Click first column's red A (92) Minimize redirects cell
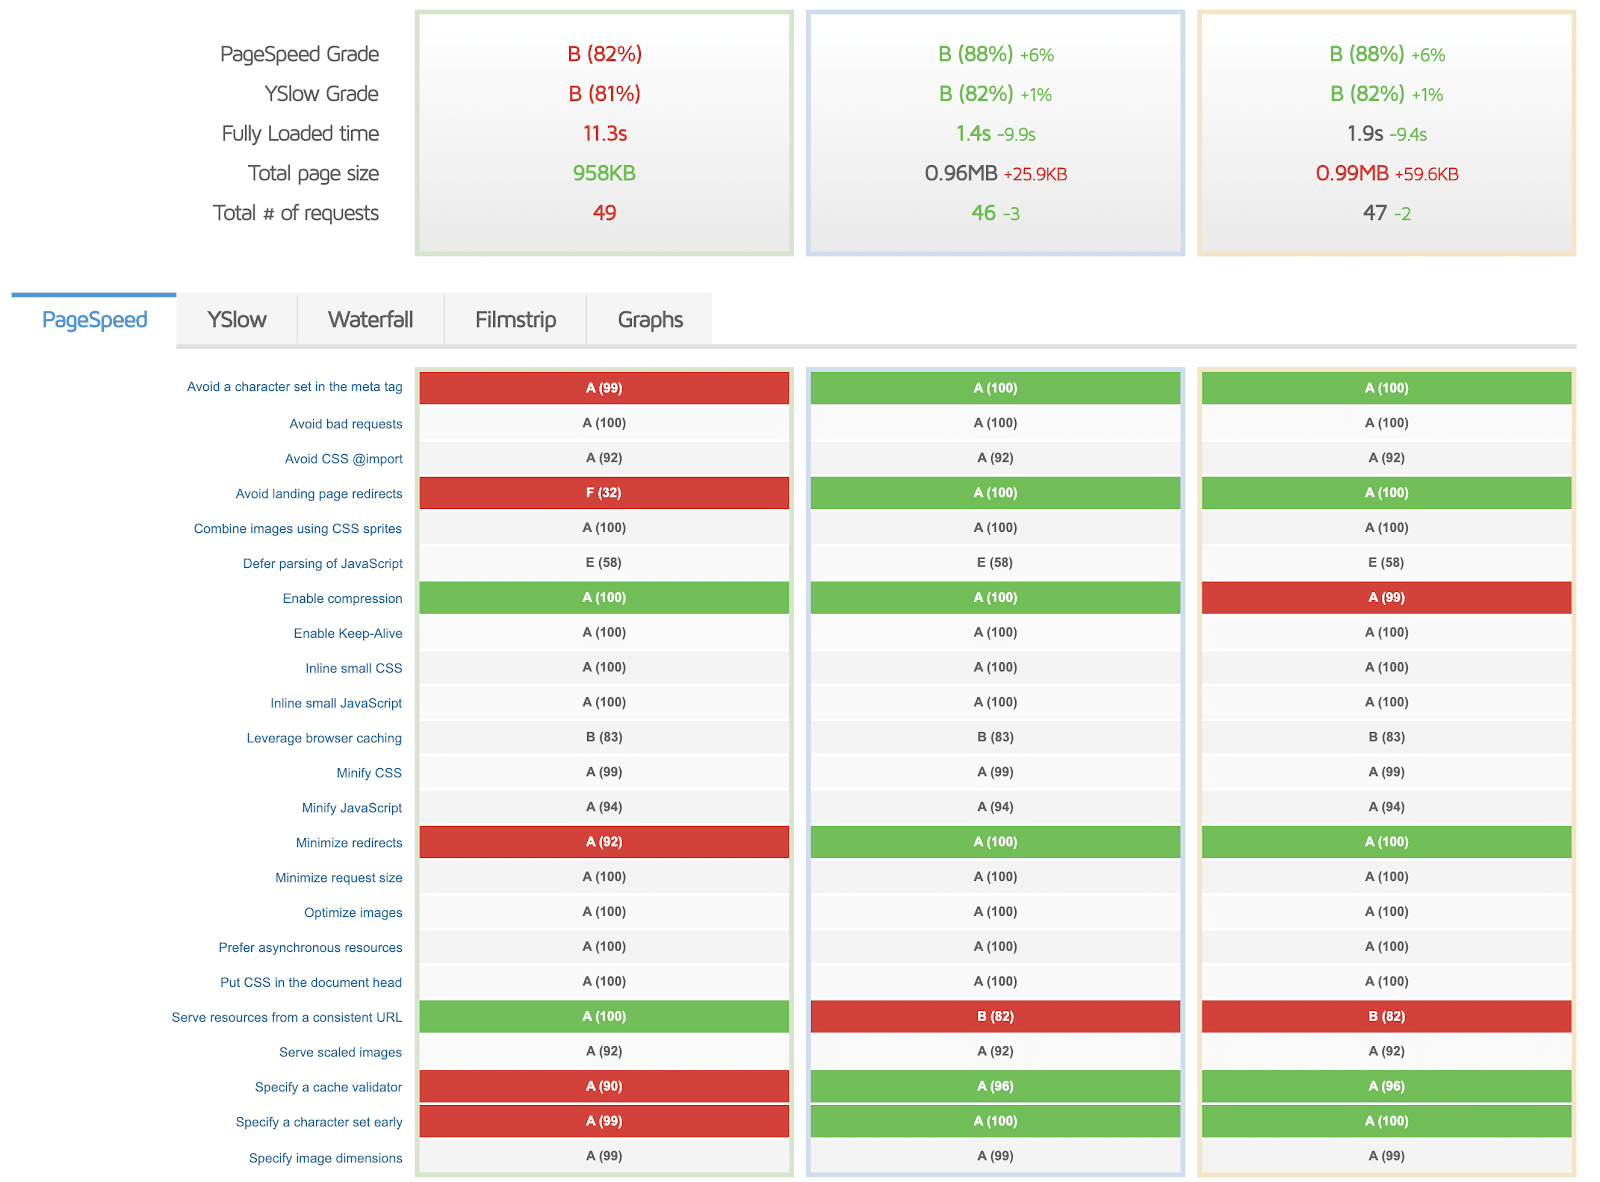The image size is (1600, 1182). [x=604, y=842]
